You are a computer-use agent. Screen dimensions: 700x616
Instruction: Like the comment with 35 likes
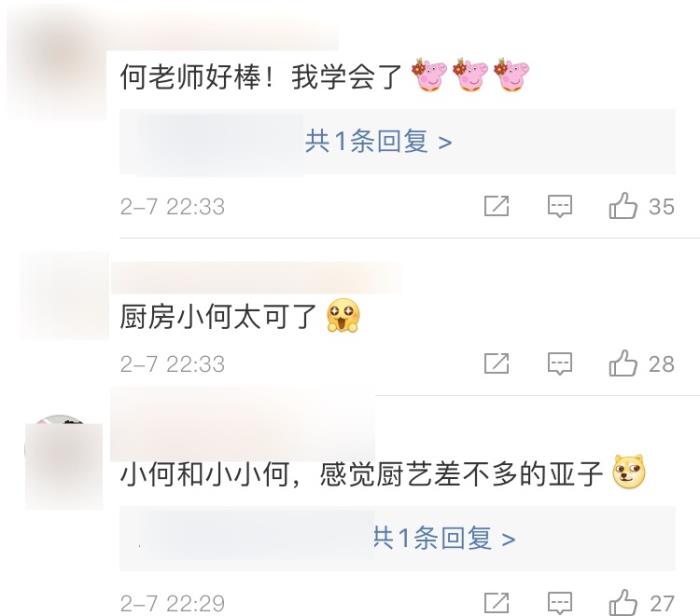pos(623,206)
